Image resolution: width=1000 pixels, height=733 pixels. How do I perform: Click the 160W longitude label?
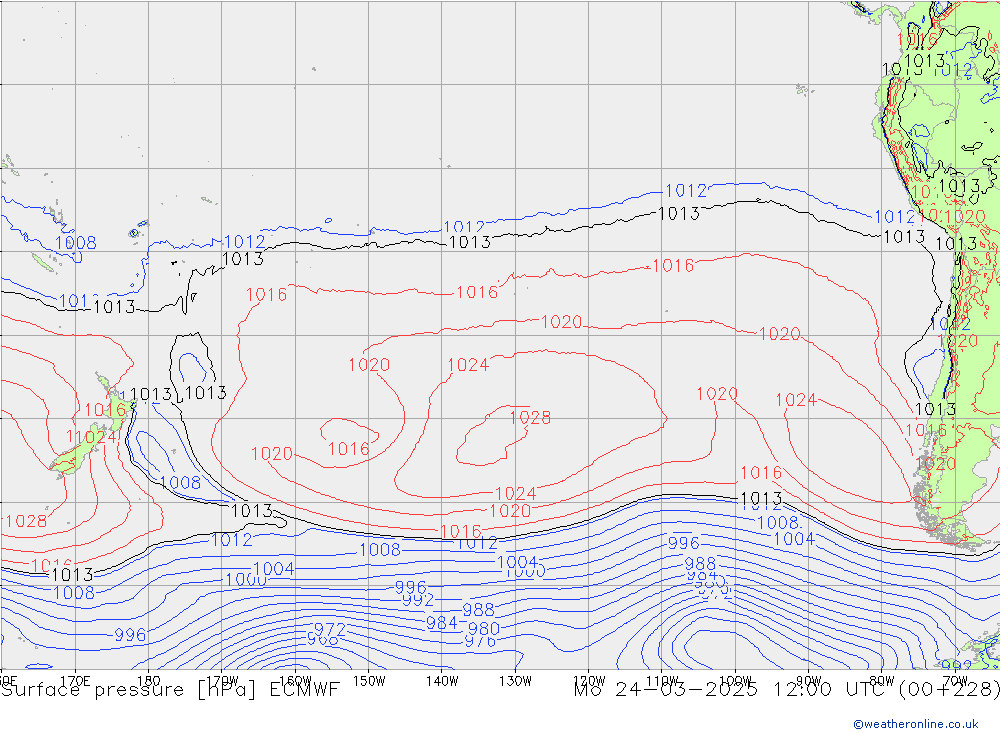pos(295,681)
